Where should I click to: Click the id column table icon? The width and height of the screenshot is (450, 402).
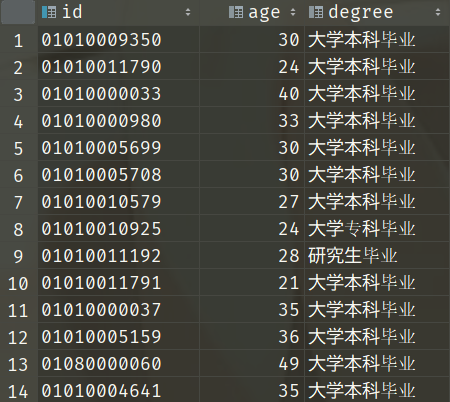pyautogui.click(x=49, y=12)
